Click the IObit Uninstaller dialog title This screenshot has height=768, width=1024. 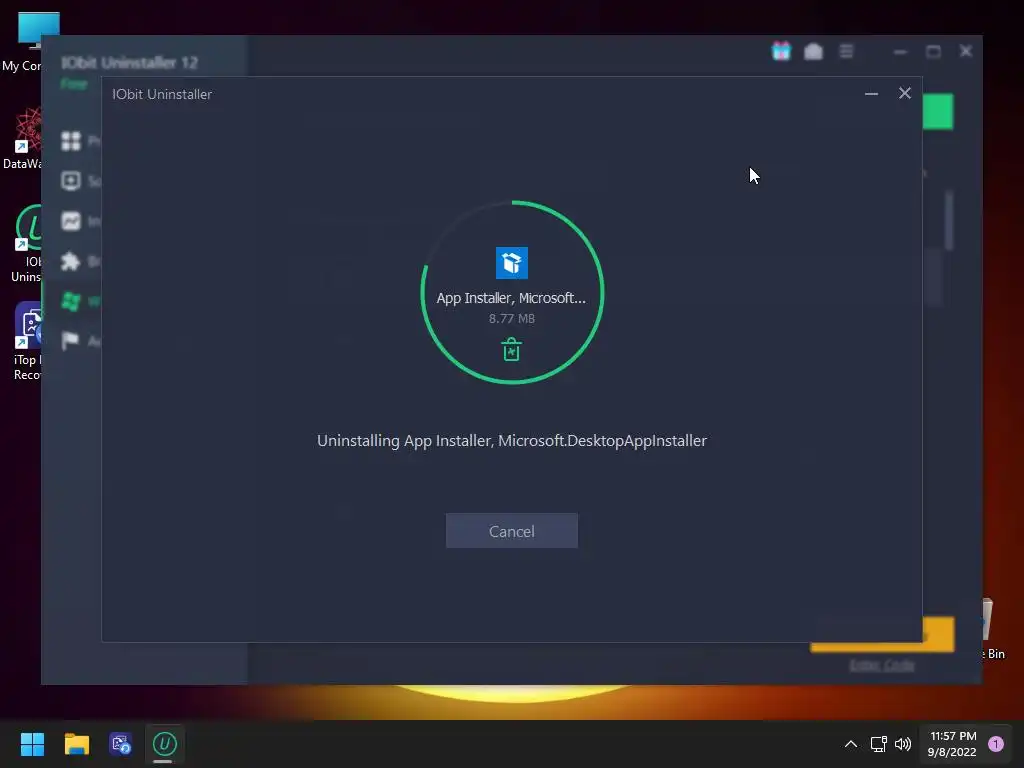[x=162, y=94]
